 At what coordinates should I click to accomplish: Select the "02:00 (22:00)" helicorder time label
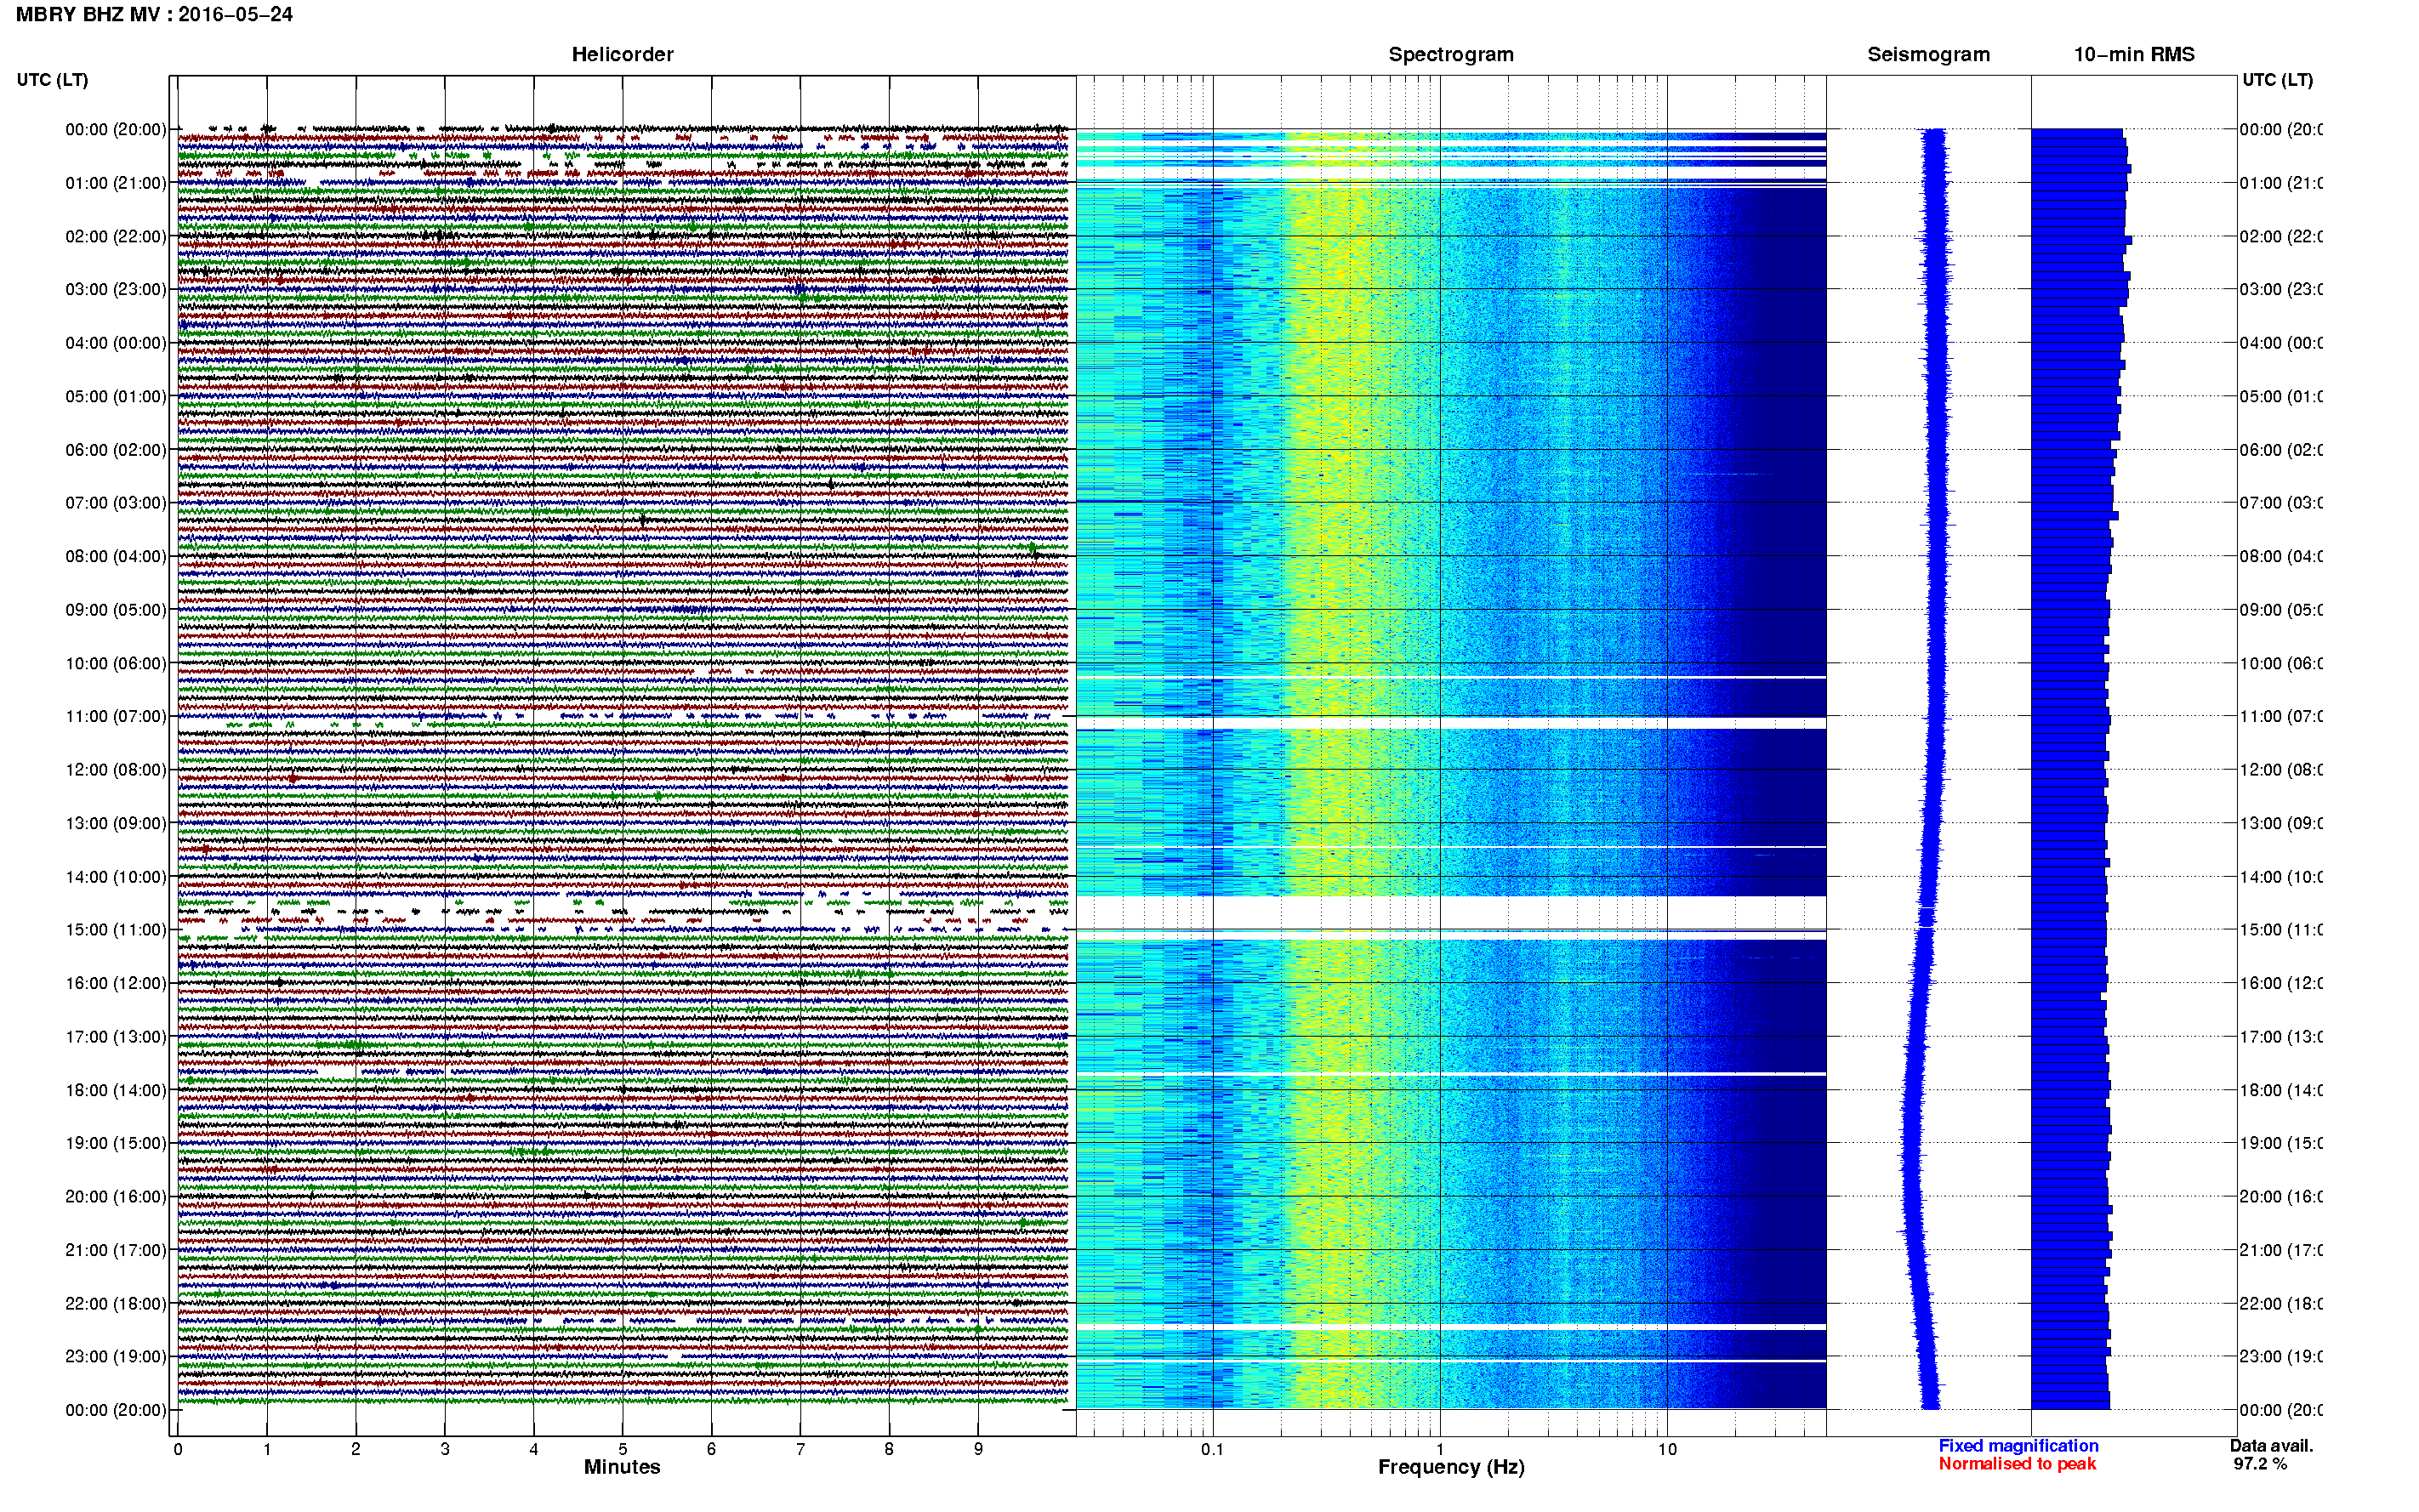tap(116, 236)
